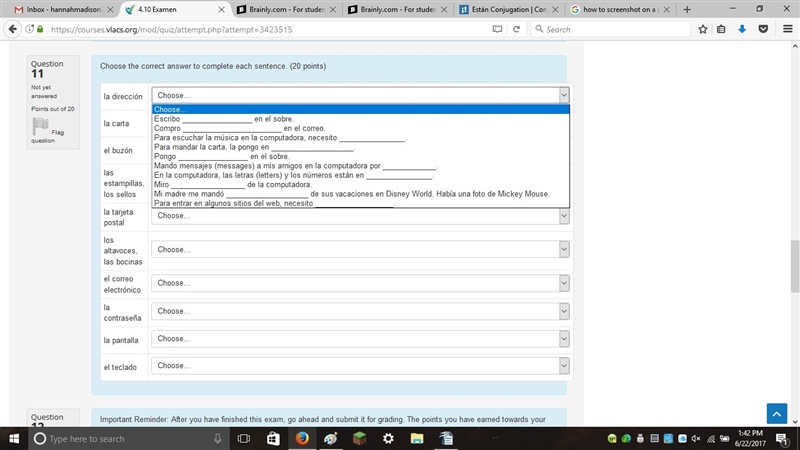Collapse the la dirección dropdown arrow
The image size is (800, 450).
tap(564, 95)
